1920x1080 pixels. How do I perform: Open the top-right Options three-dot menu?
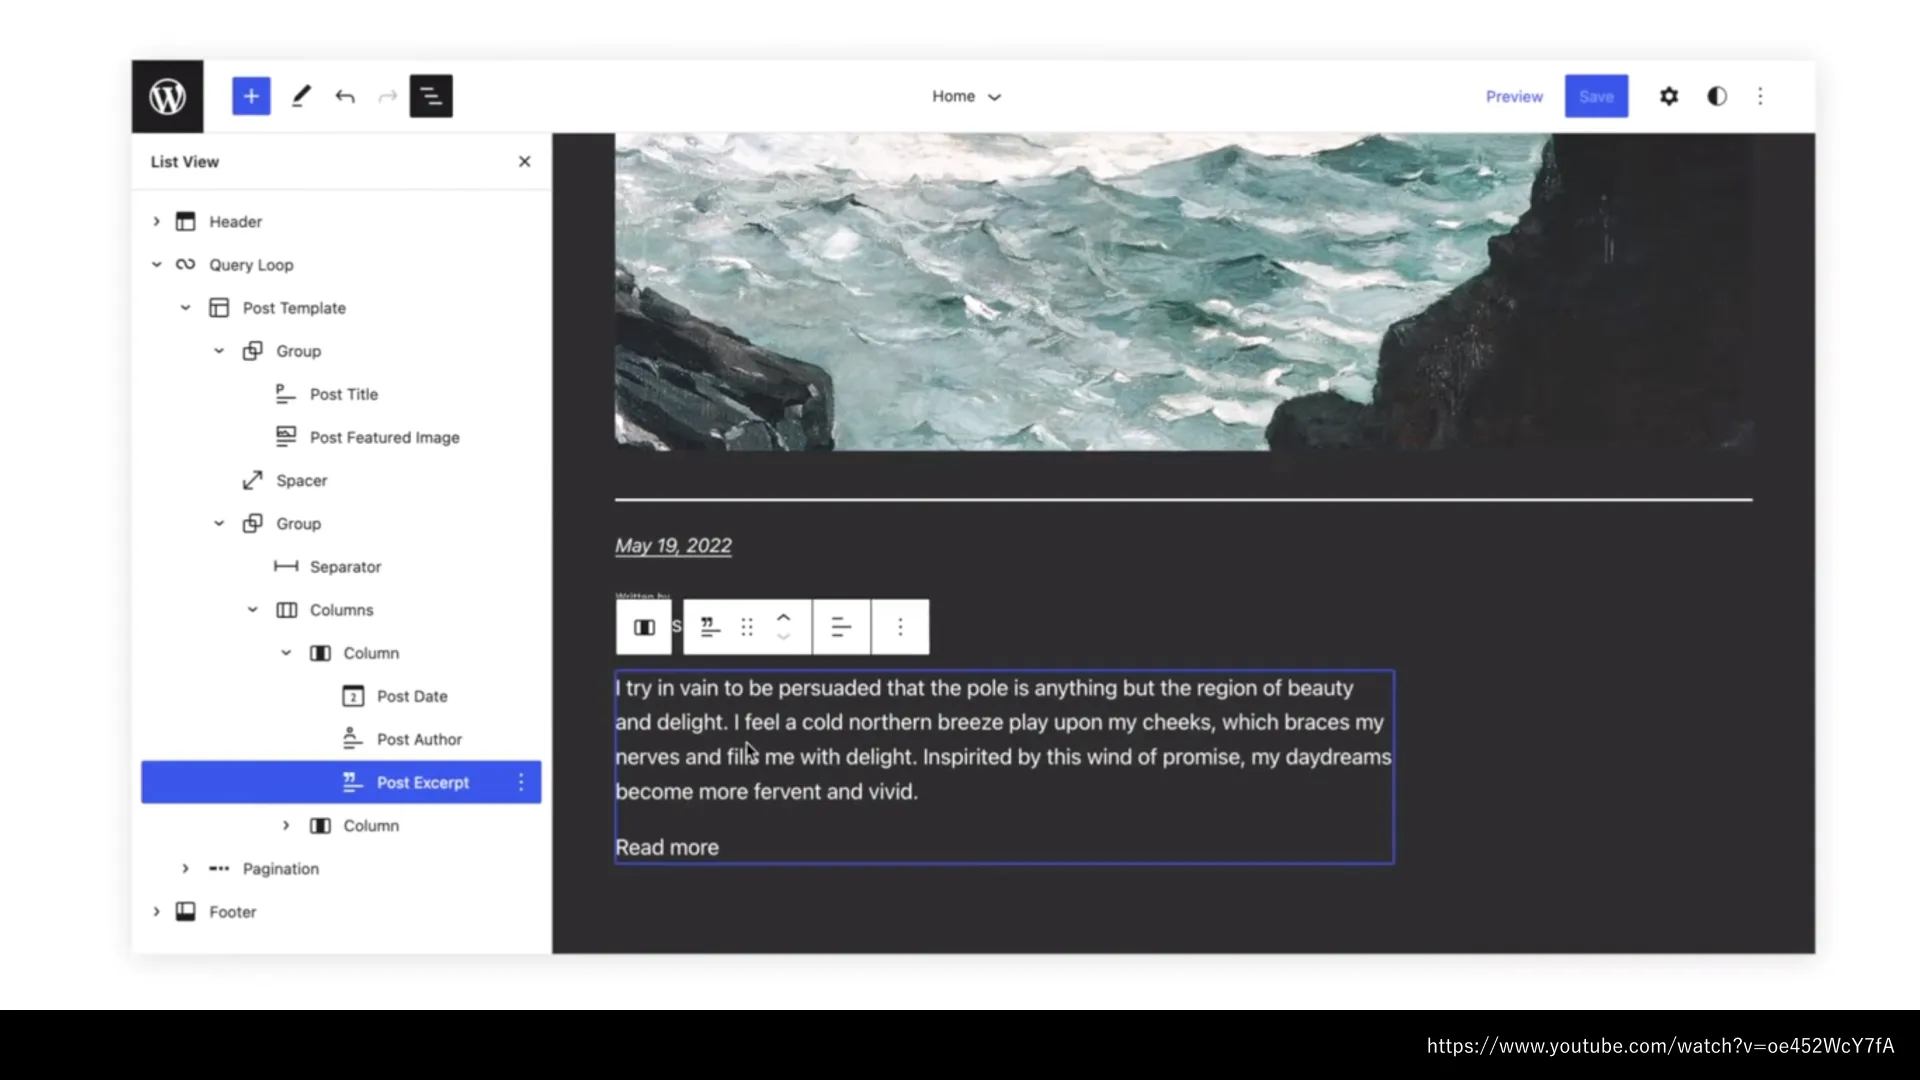[1760, 96]
